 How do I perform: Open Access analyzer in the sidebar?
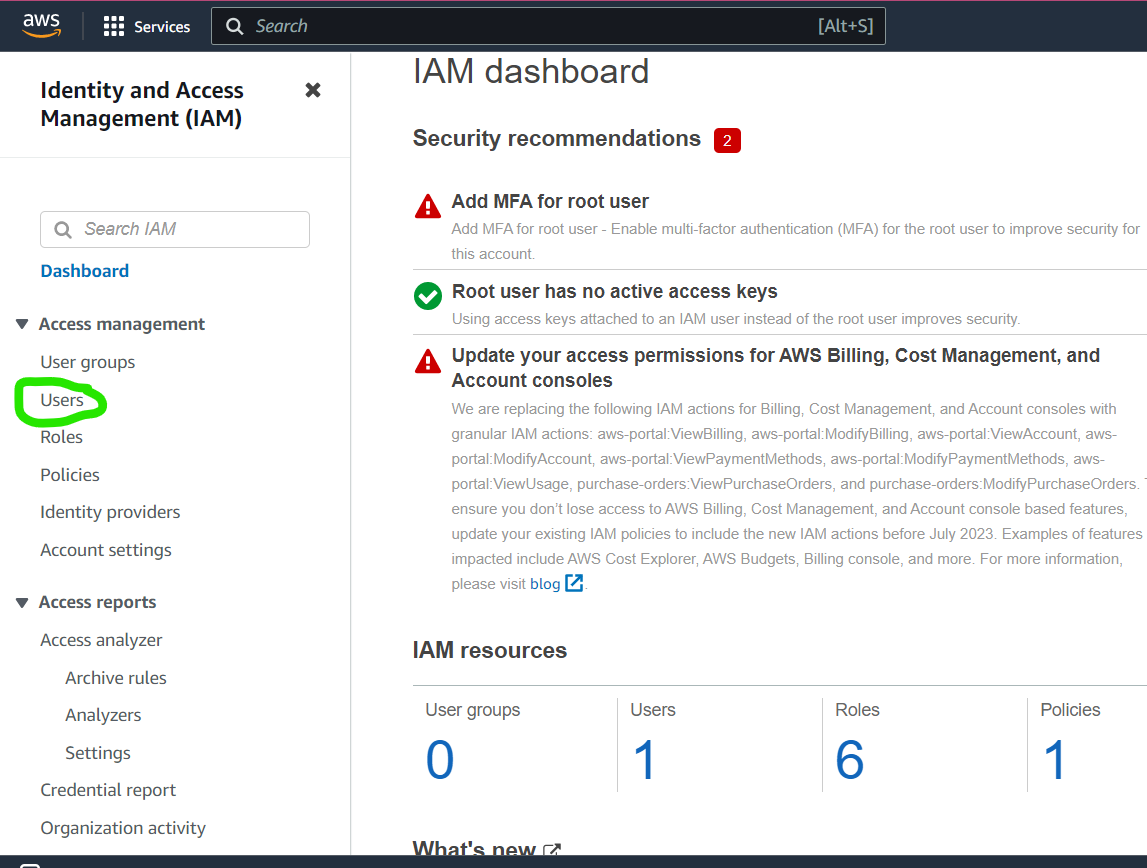click(101, 640)
